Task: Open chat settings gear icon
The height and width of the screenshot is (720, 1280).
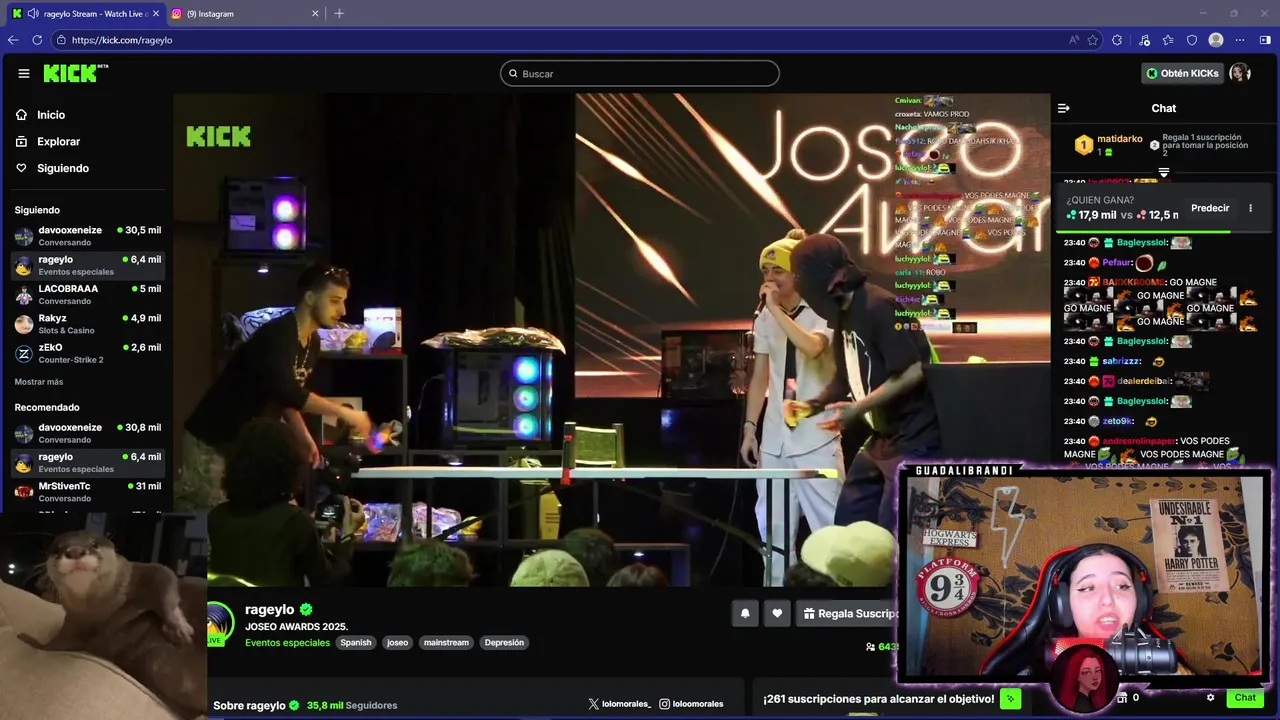Action: (1210, 698)
